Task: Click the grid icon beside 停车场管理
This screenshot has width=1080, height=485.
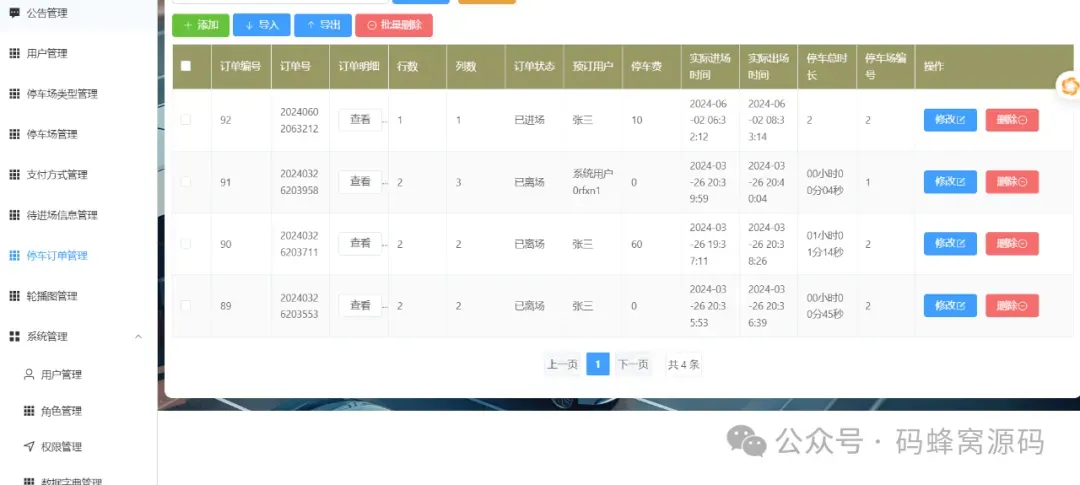Action: point(14,134)
